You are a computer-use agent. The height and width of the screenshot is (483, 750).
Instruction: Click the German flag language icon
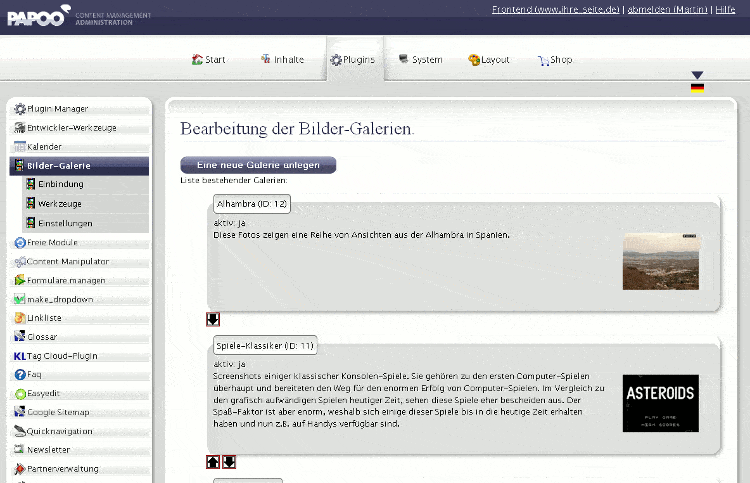click(x=697, y=88)
